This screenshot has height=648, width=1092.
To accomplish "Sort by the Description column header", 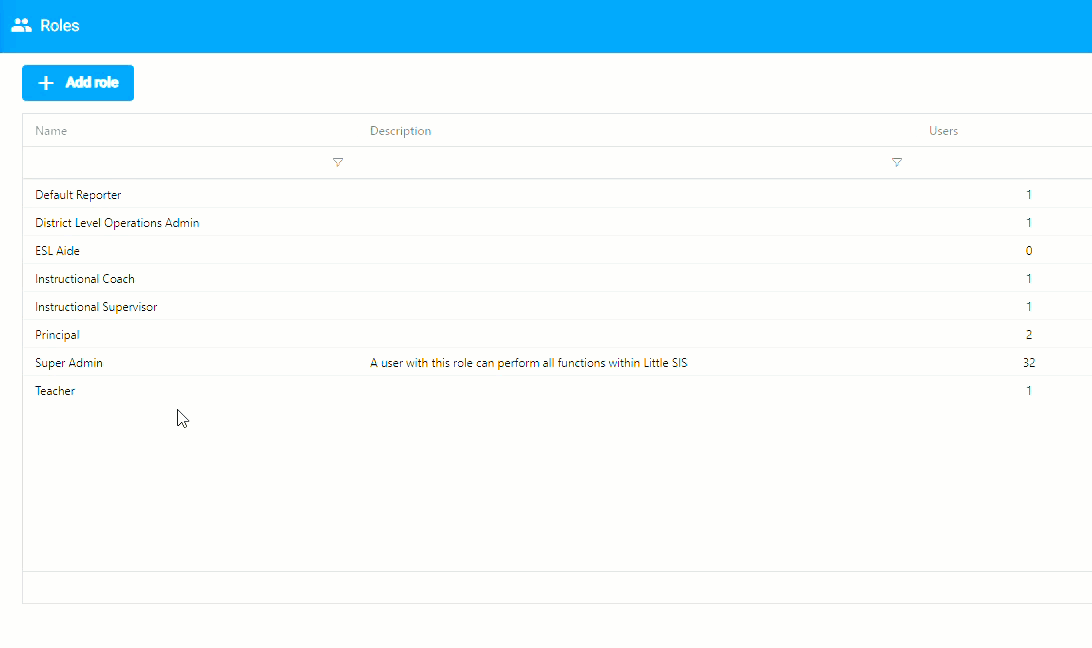I will 400,131.
